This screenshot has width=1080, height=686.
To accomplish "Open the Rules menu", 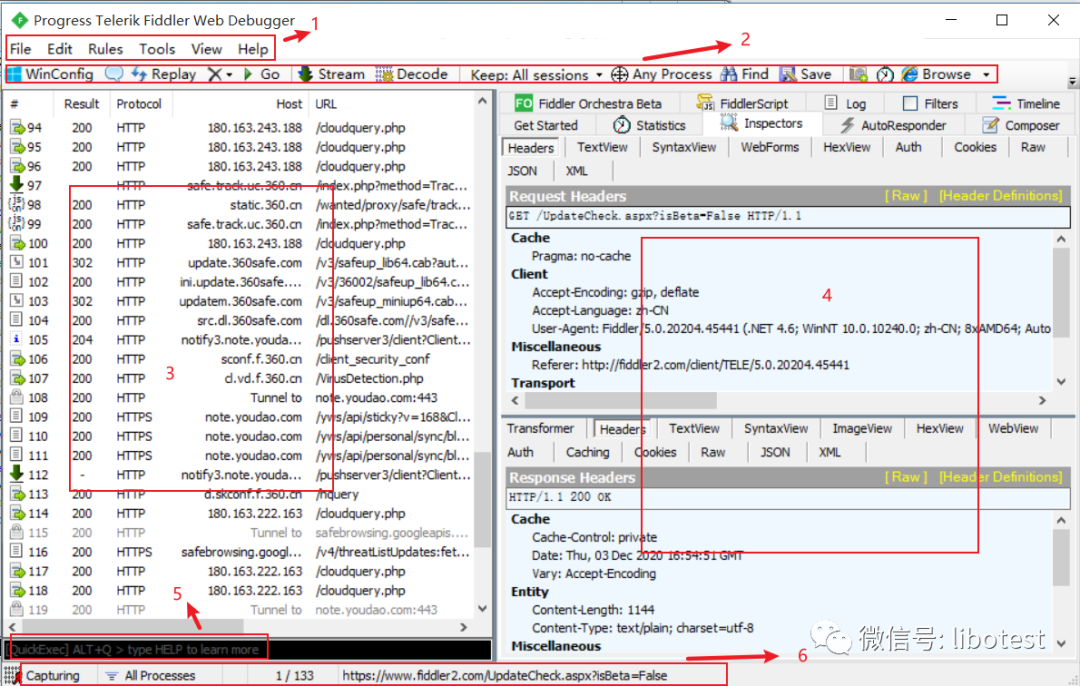I will (x=105, y=49).
